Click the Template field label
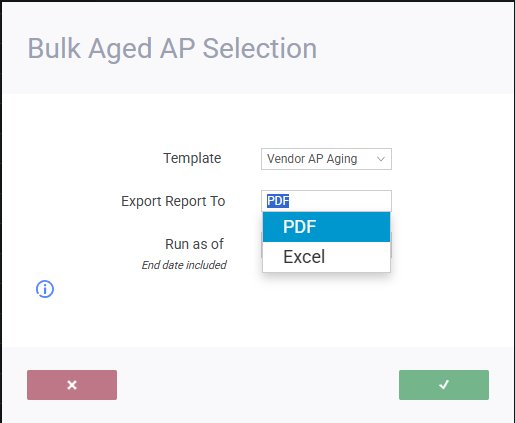This screenshot has height=423, width=515. pyautogui.click(x=192, y=158)
